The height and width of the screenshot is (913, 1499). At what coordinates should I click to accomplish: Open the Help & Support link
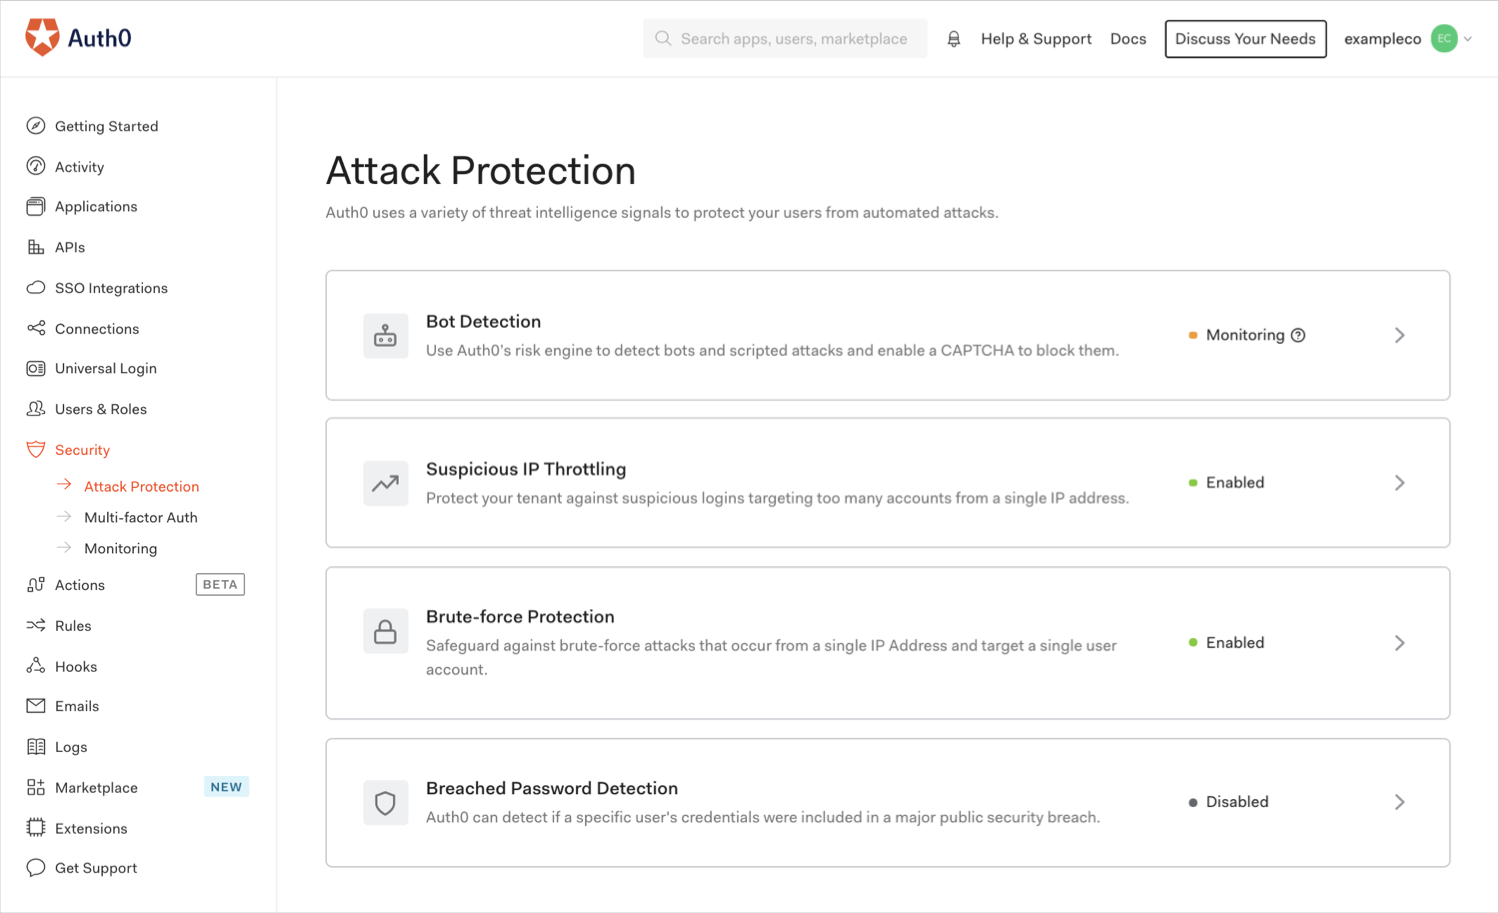tap(1036, 39)
